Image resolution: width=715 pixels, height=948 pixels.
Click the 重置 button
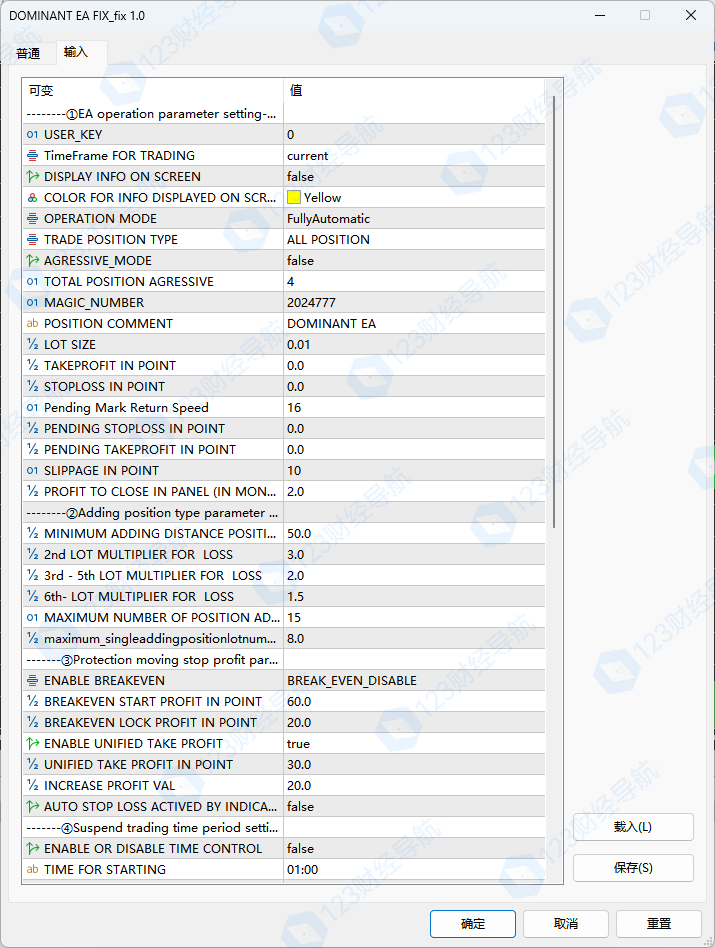[x=659, y=924]
